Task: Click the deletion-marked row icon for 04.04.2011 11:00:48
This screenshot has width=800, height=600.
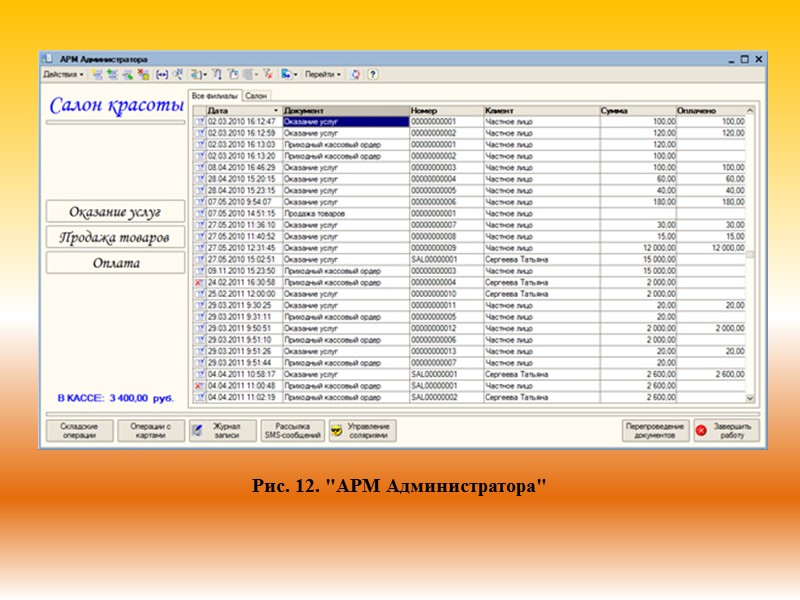Action: tap(199, 386)
